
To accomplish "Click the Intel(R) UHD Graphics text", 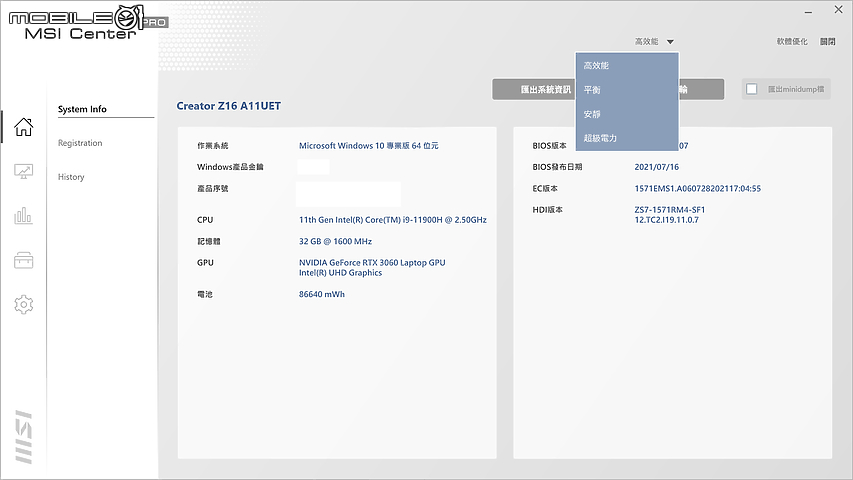I will [x=340, y=273].
